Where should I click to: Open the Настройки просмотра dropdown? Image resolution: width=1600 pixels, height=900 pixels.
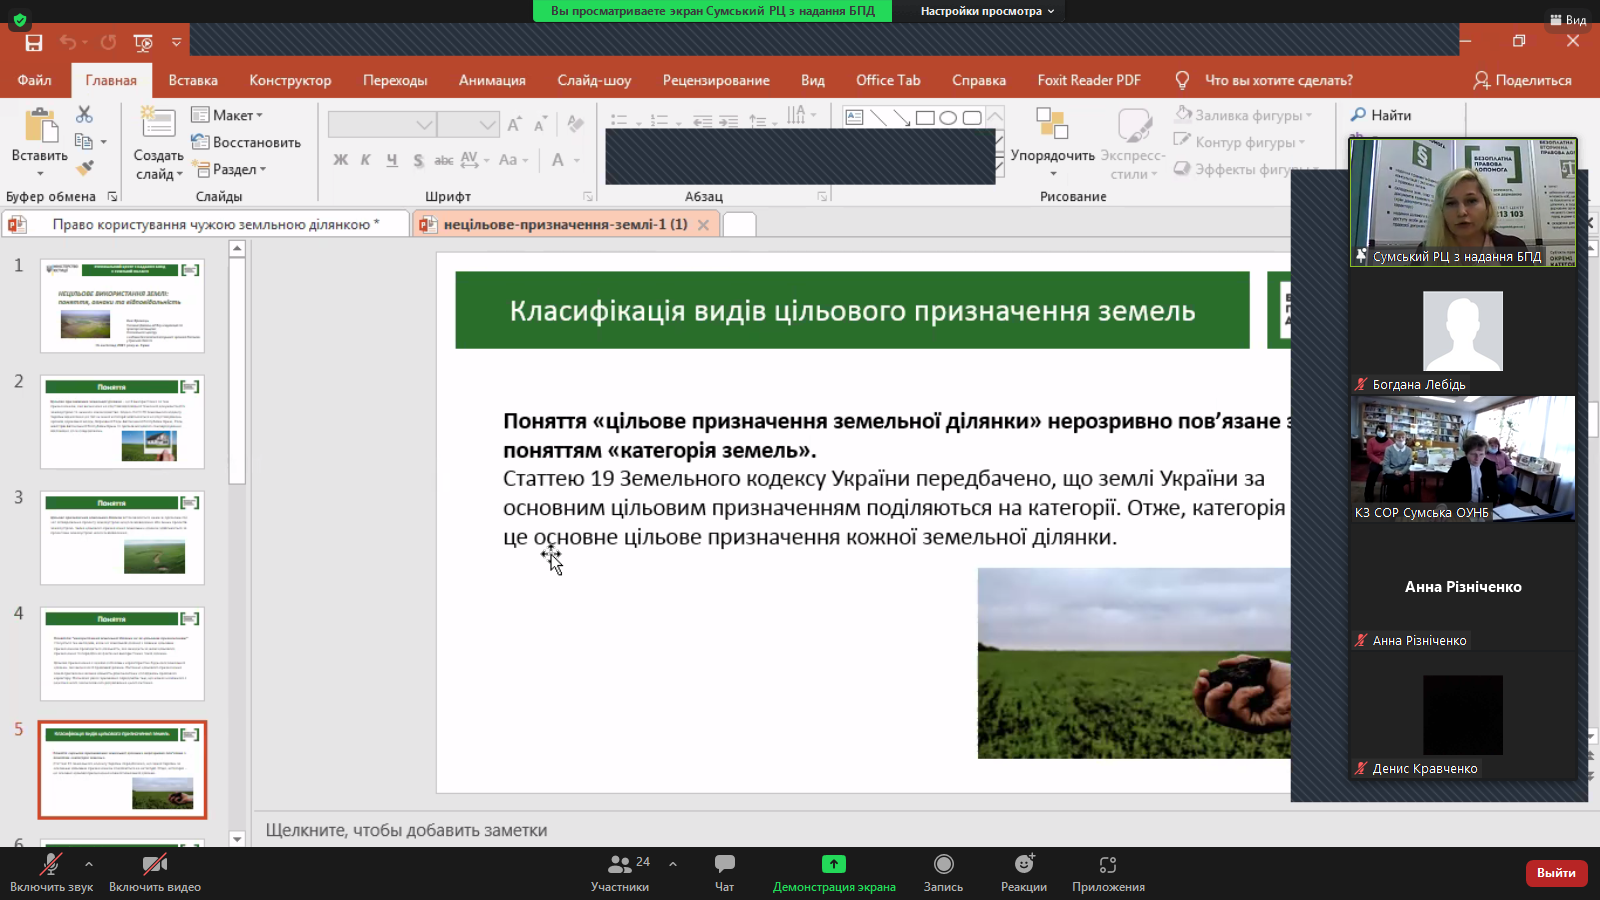click(x=988, y=11)
